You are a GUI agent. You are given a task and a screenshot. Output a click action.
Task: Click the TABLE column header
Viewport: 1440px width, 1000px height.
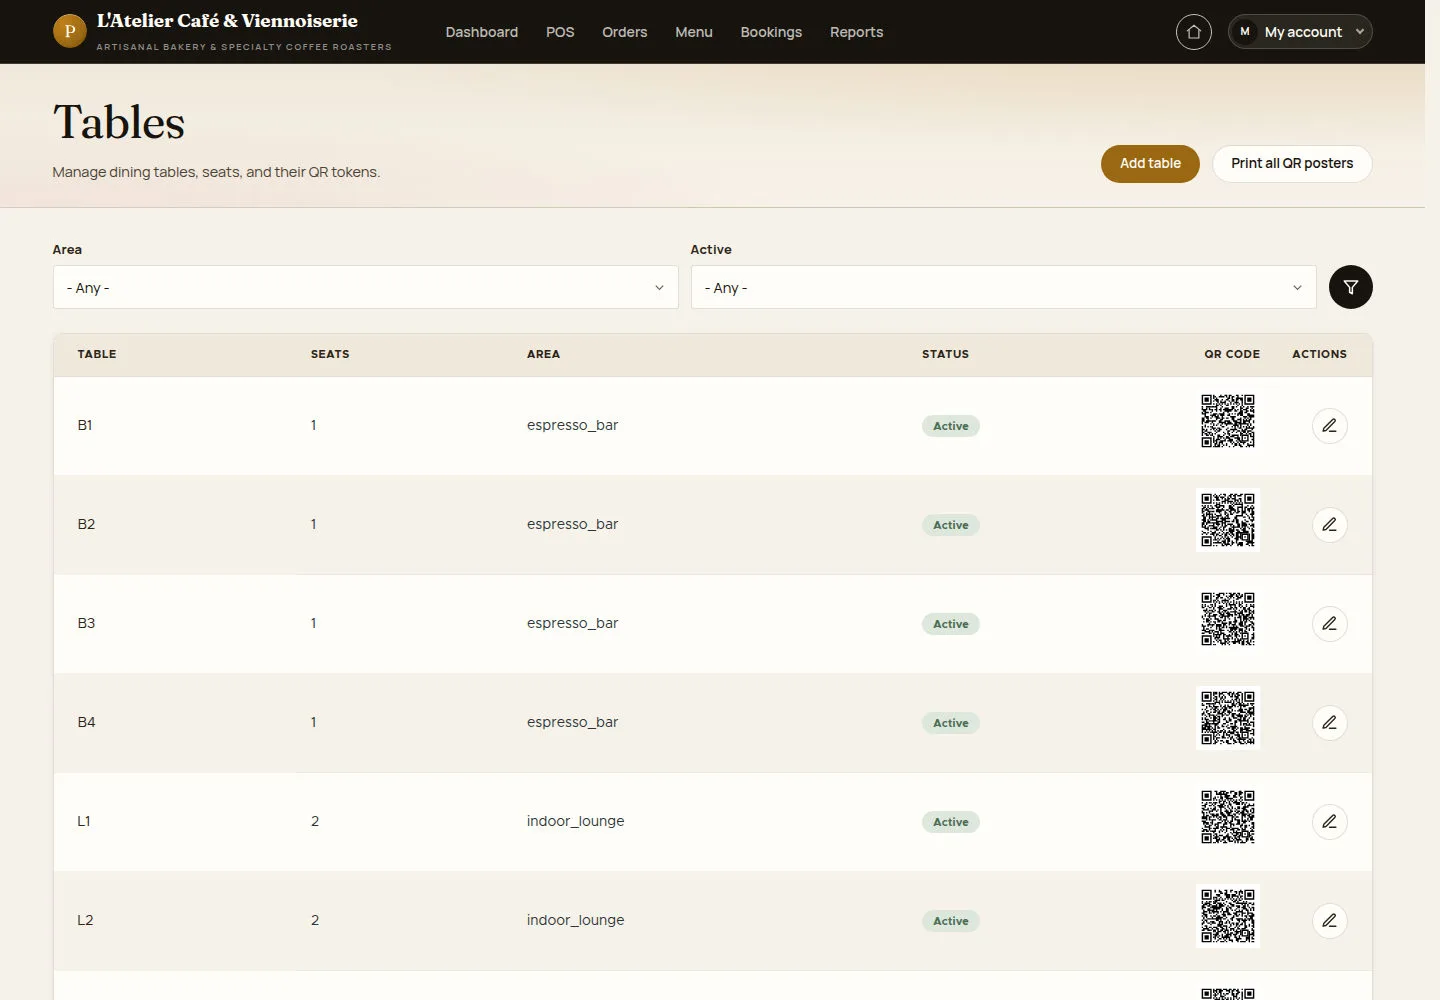(97, 354)
